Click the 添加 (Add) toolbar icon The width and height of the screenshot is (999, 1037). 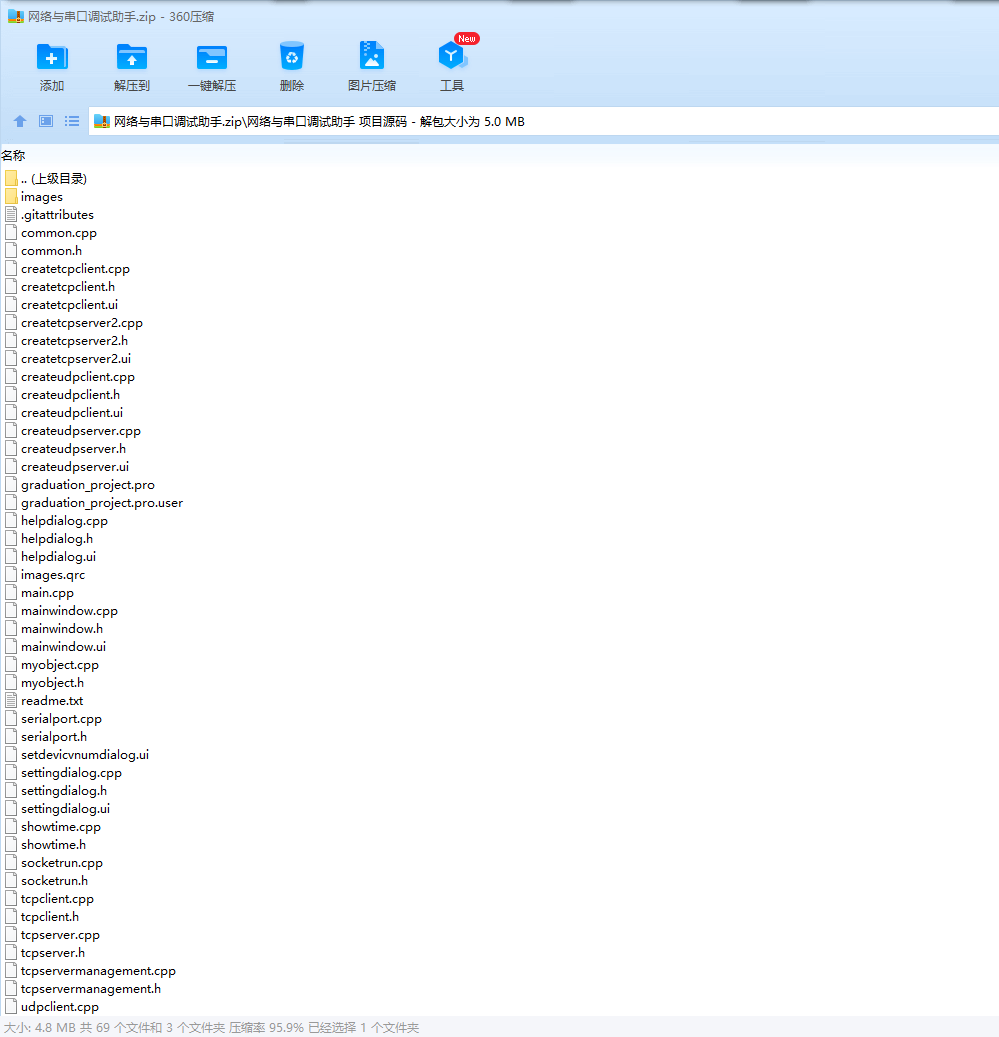coord(52,57)
